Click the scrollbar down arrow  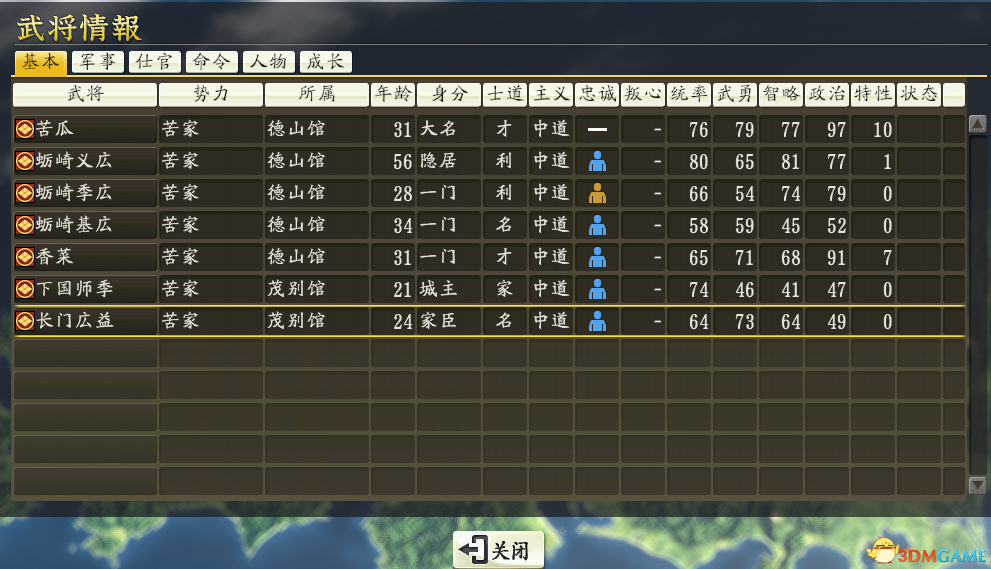(x=977, y=485)
